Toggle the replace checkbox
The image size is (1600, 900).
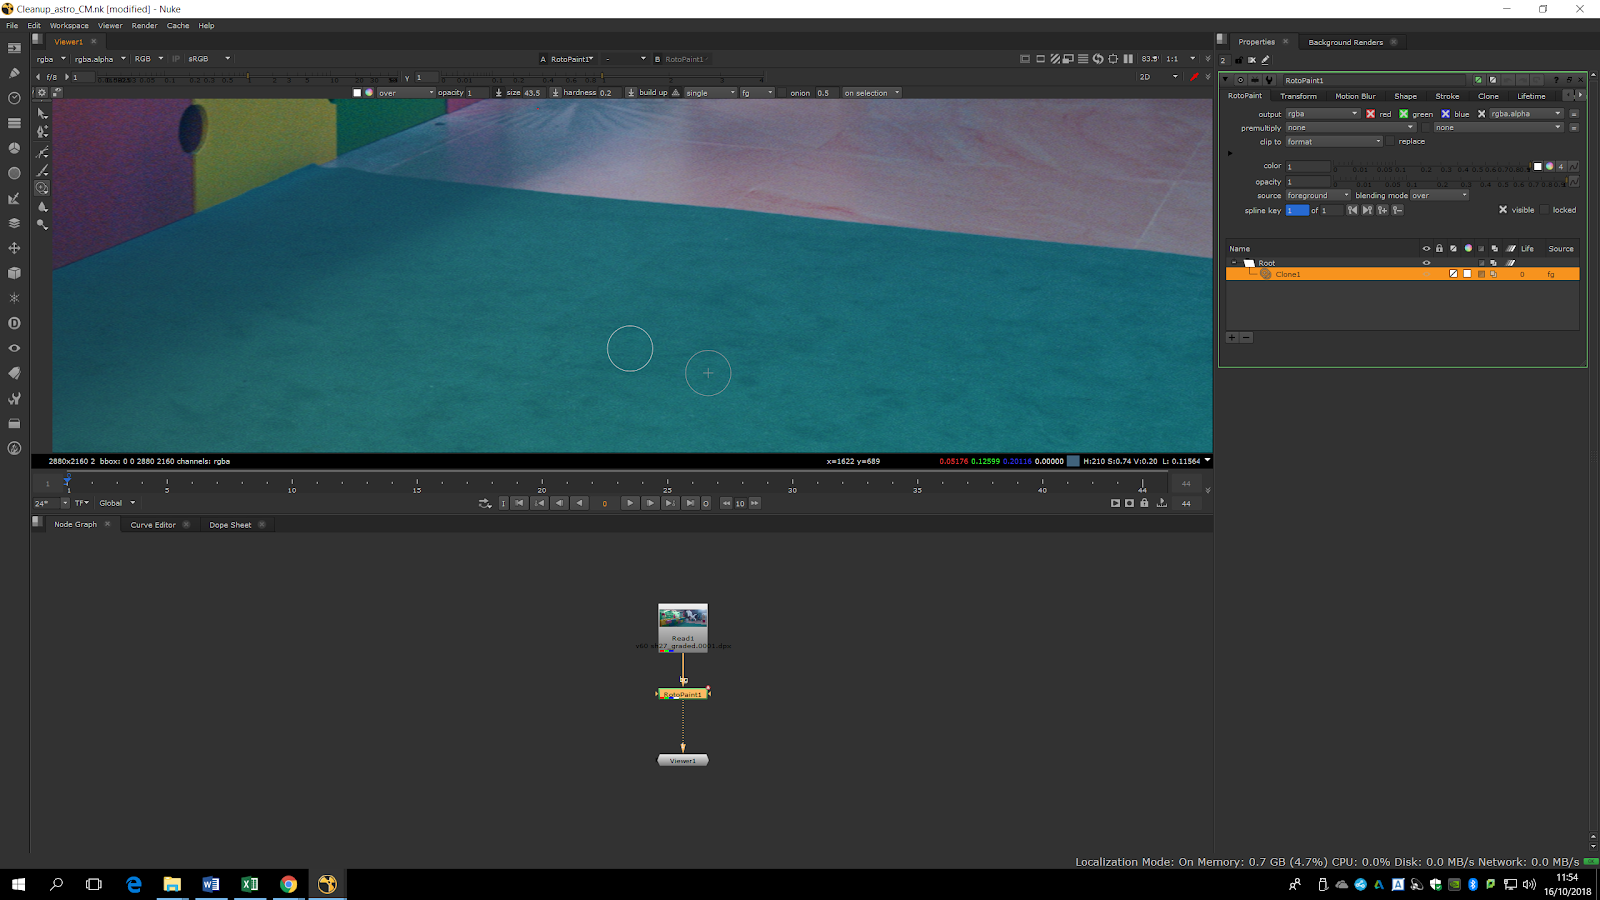(x=1390, y=141)
